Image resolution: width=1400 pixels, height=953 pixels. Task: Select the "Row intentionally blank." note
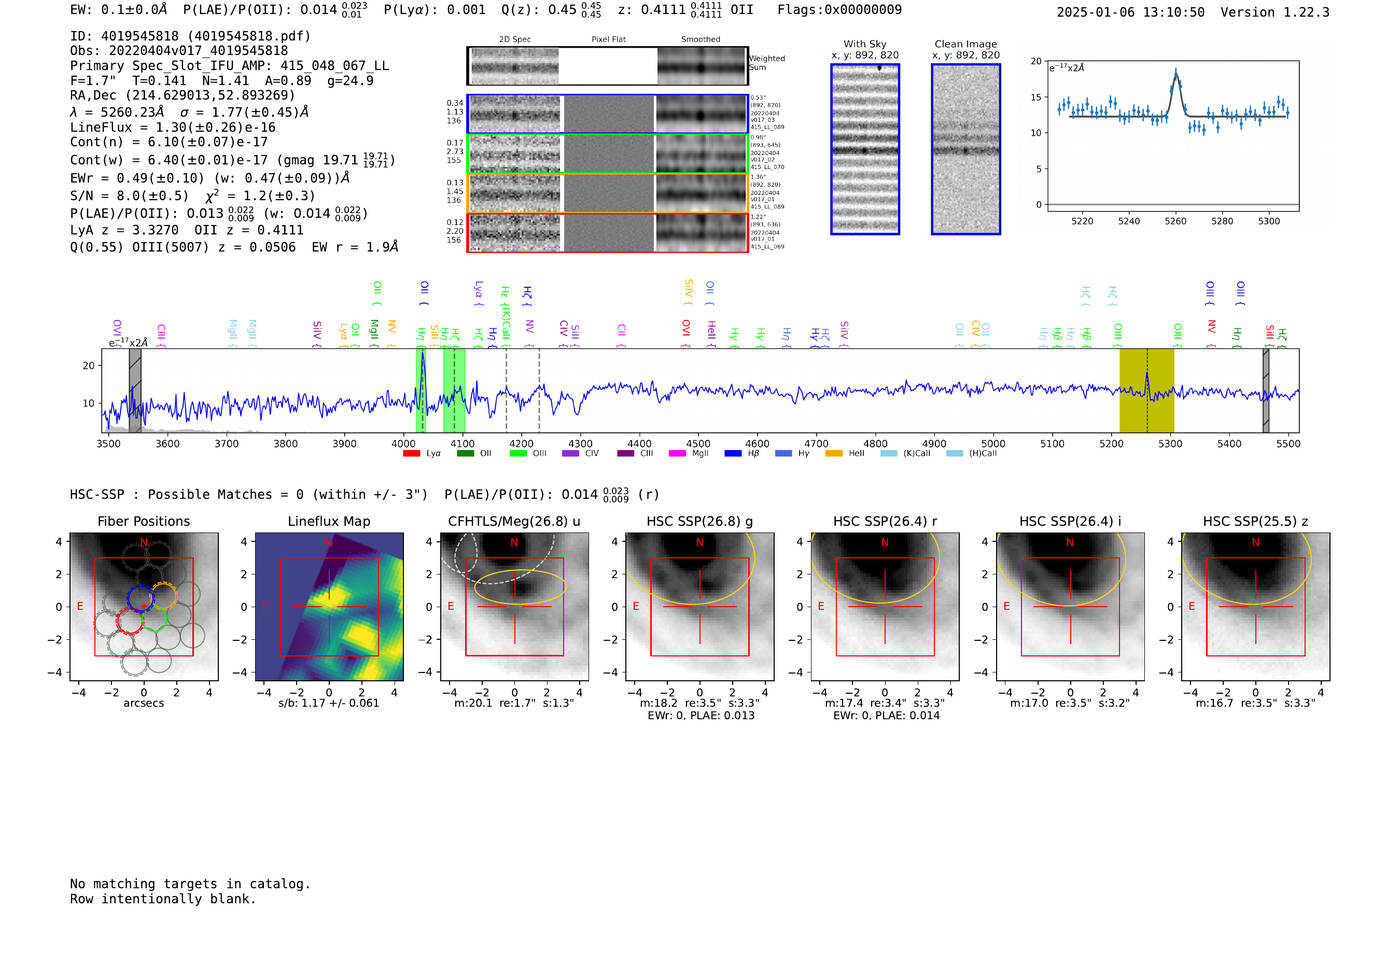(163, 899)
